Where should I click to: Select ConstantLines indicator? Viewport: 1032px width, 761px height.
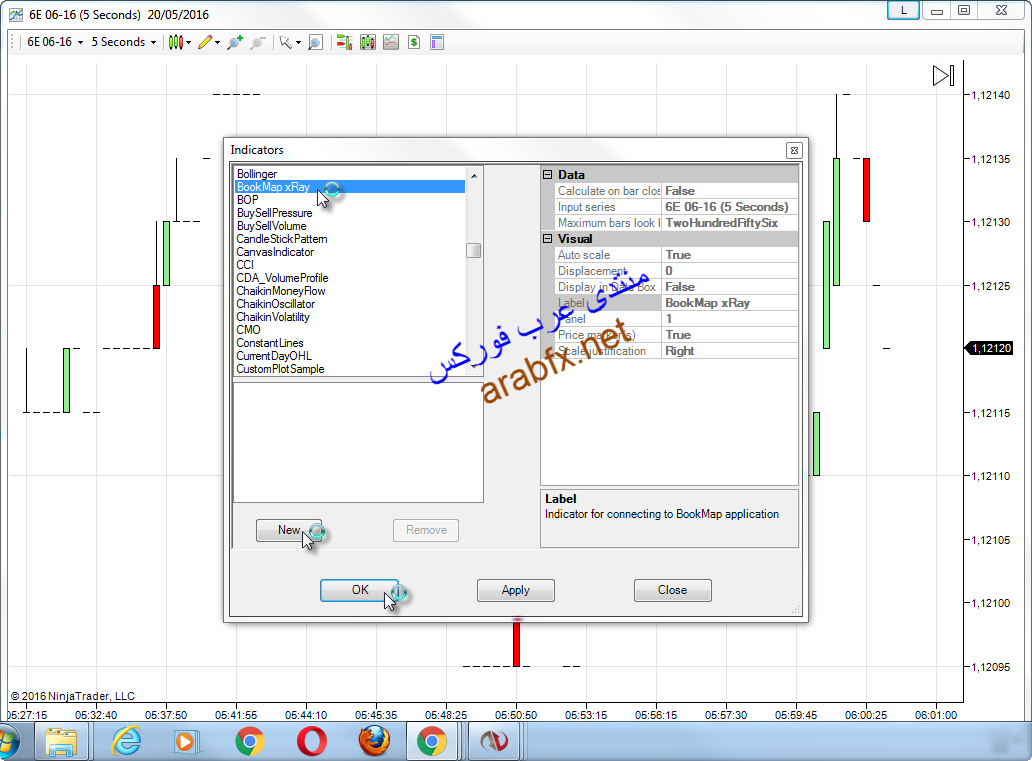click(x=350, y=343)
